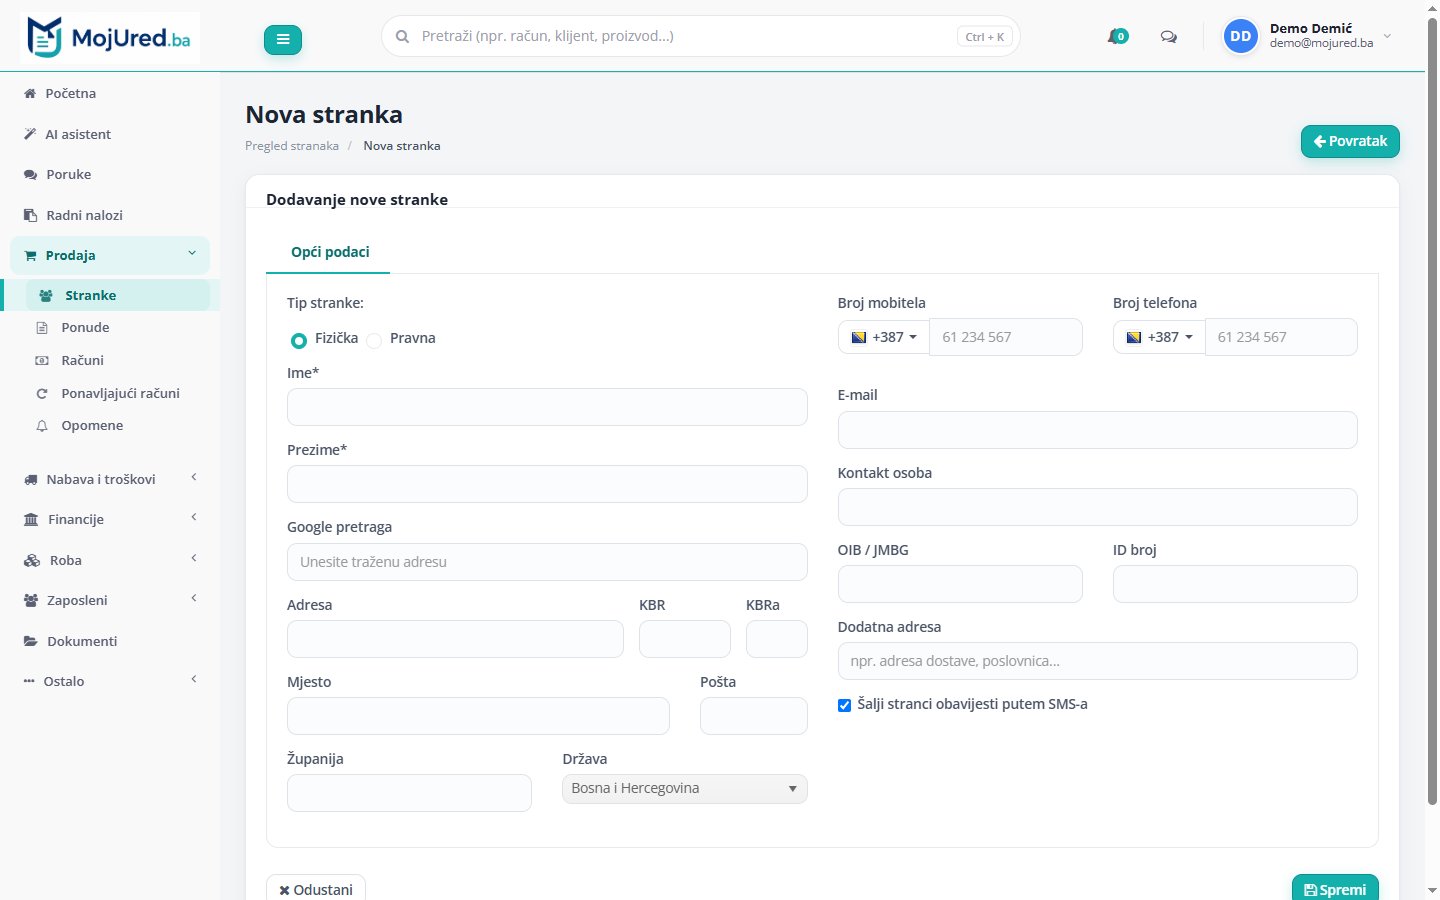Click into the E-mail input field
Screen dimensions: 1440x900
click(x=1097, y=430)
